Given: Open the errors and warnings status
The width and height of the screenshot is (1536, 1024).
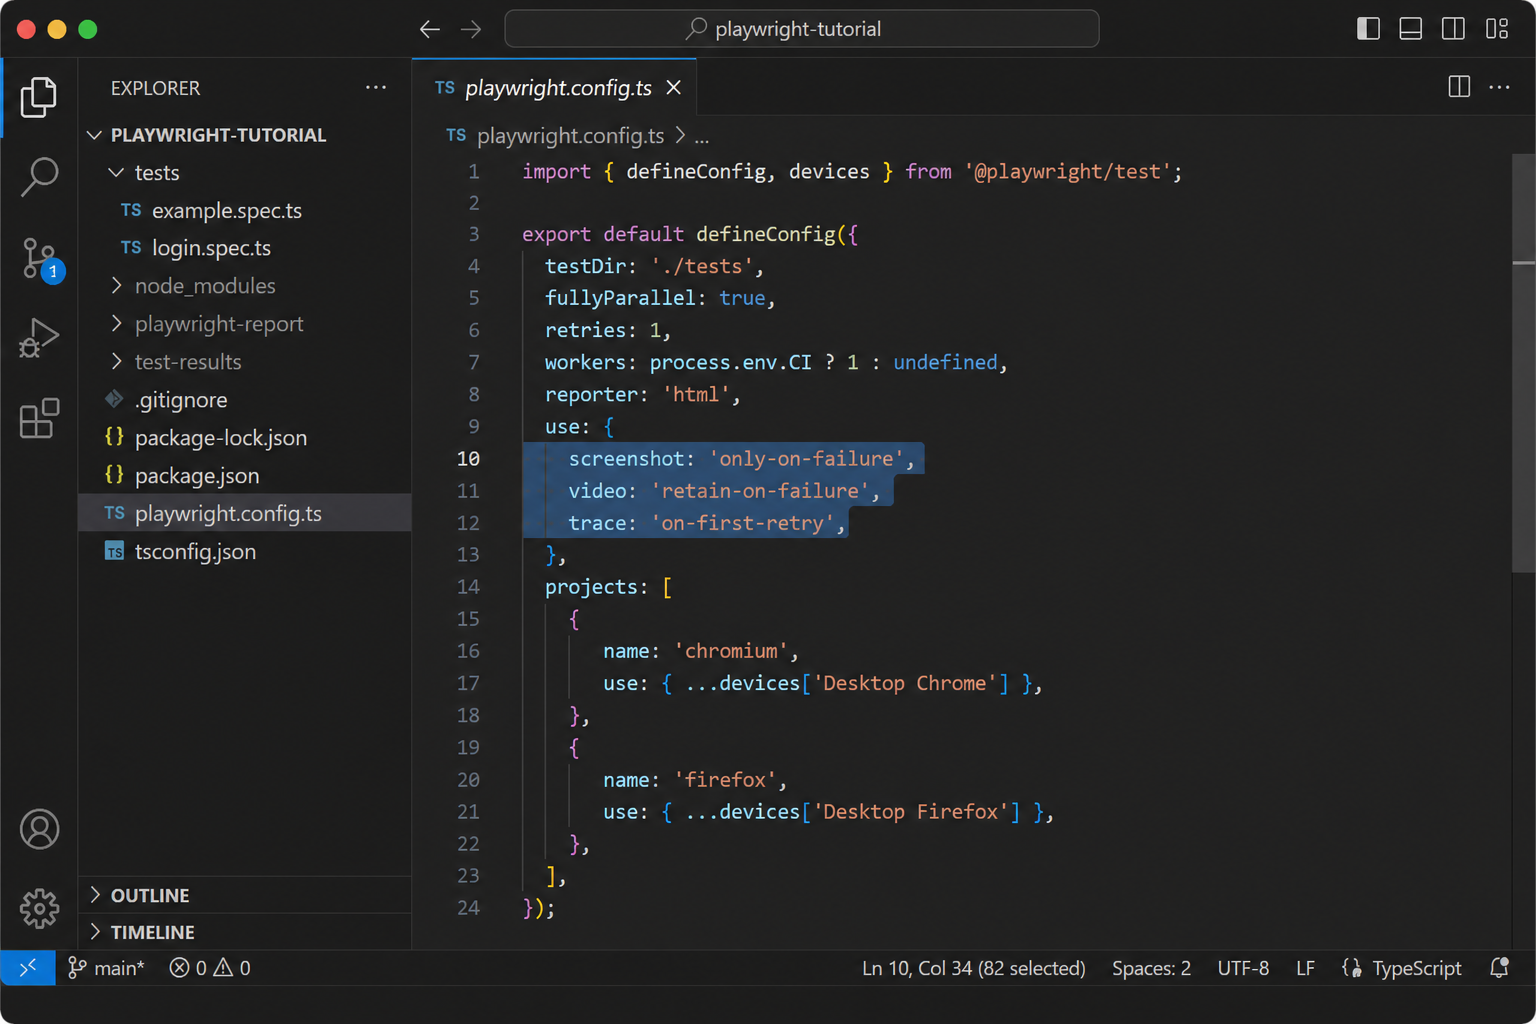Looking at the screenshot, I should pyautogui.click(x=210, y=968).
